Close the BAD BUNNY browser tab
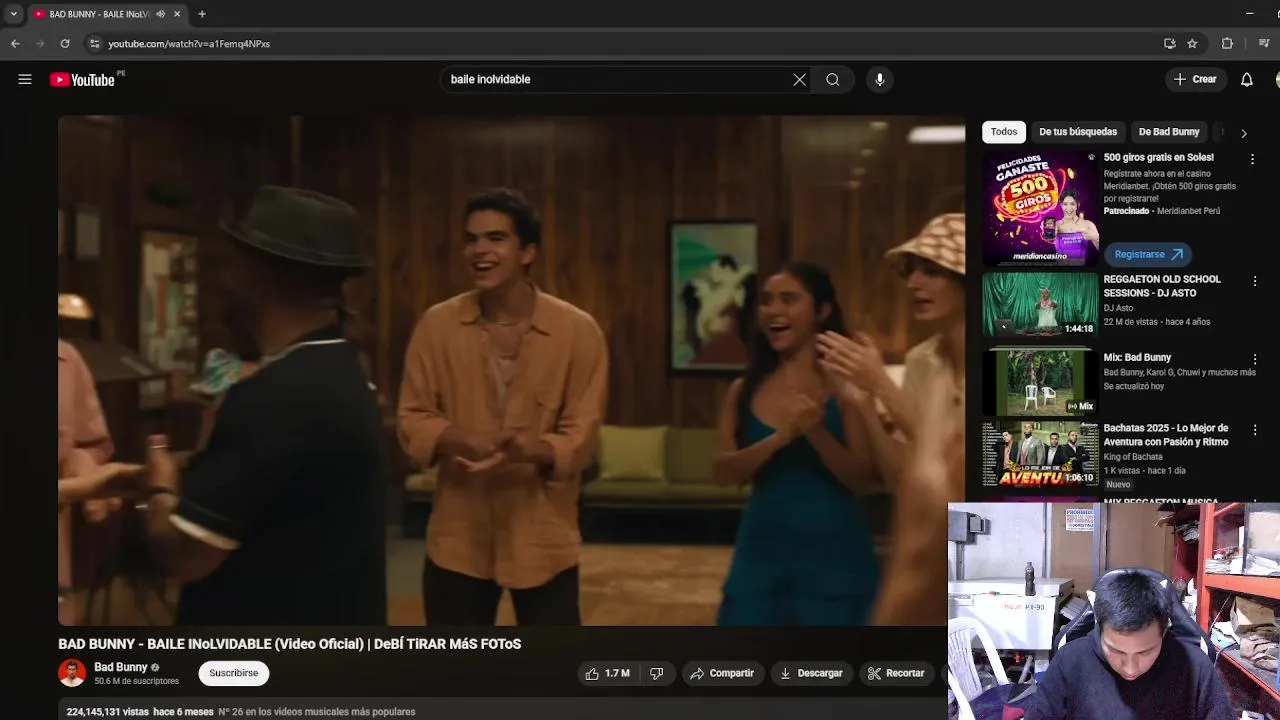 point(177,14)
